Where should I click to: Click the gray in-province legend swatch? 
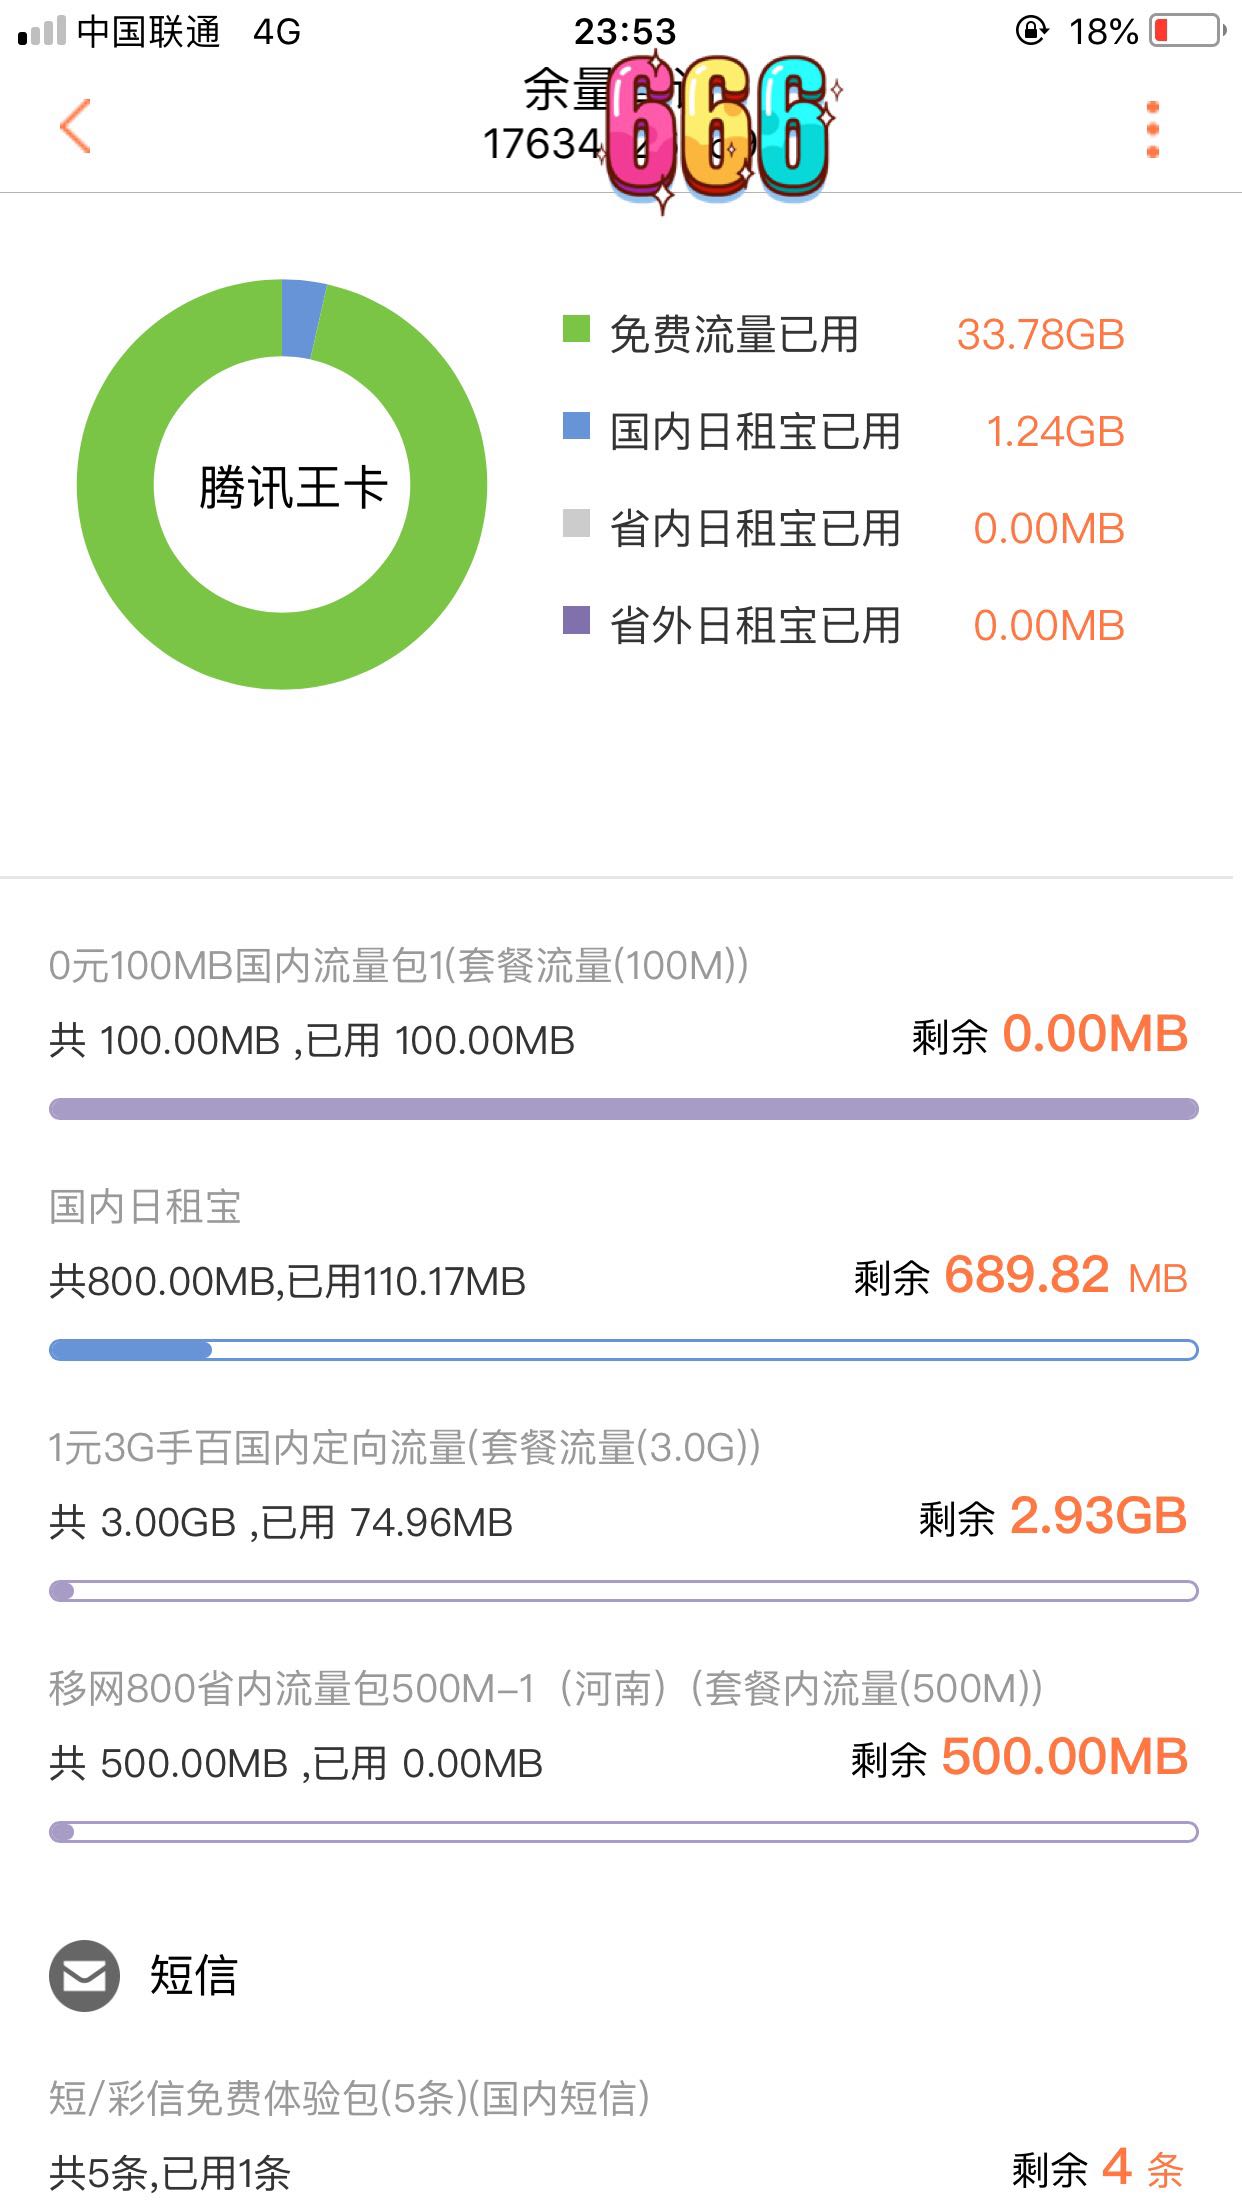576,523
